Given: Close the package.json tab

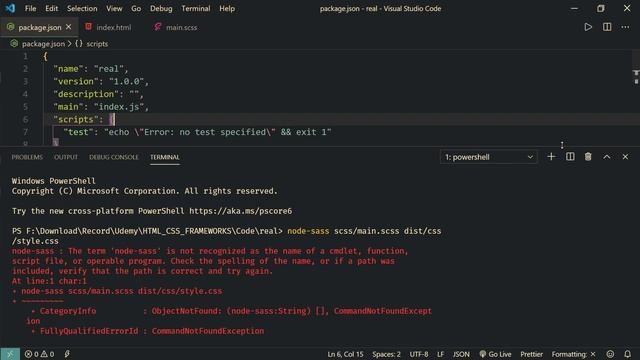Looking at the screenshot, I should click(x=69, y=27).
